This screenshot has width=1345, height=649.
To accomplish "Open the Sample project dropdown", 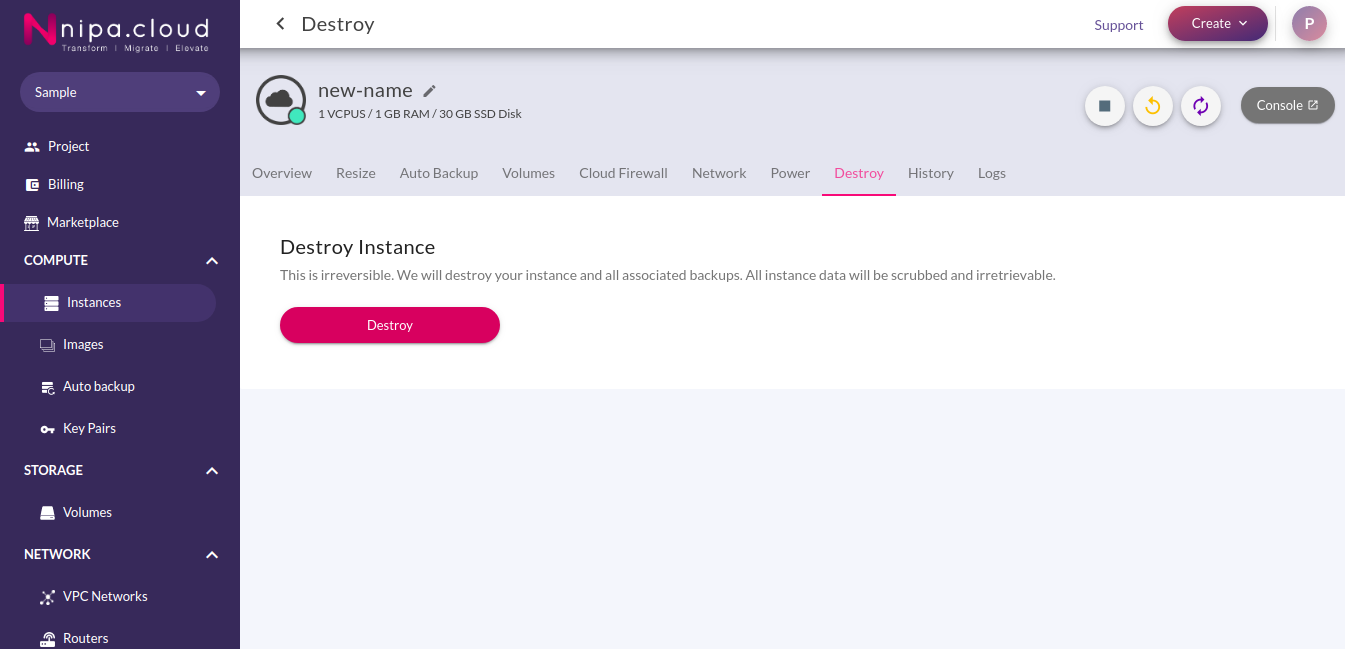I will [120, 92].
